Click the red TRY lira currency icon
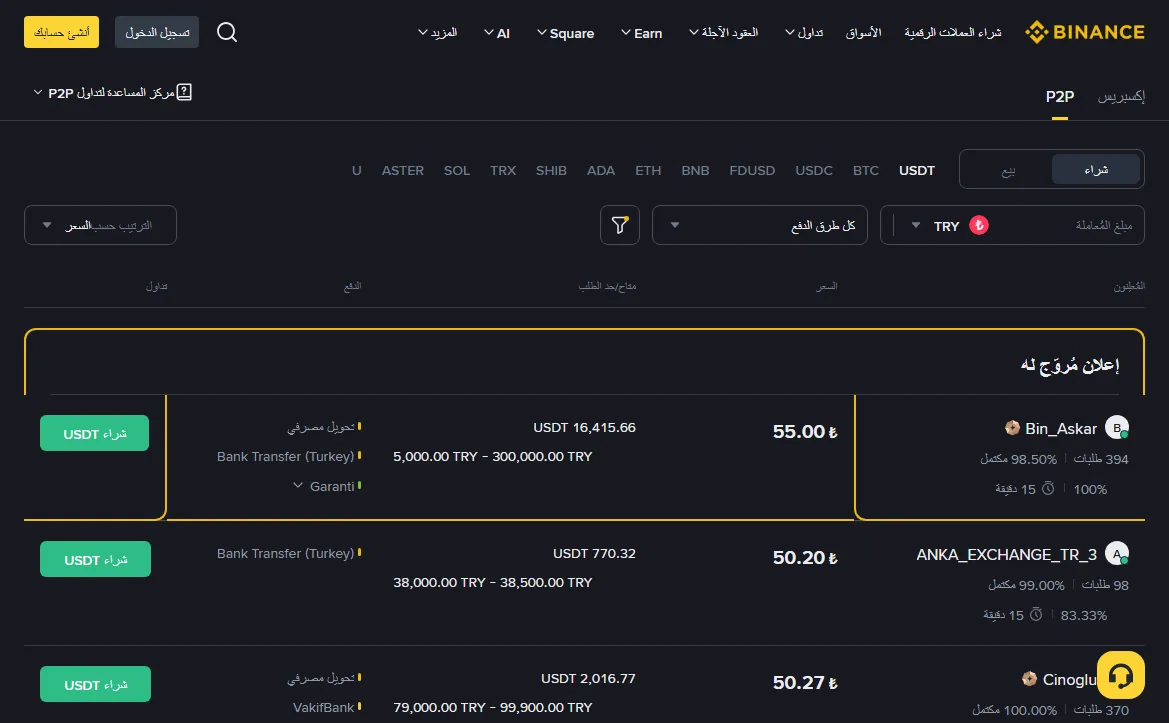Image resolution: width=1169 pixels, height=723 pixels. pos(979,225)
